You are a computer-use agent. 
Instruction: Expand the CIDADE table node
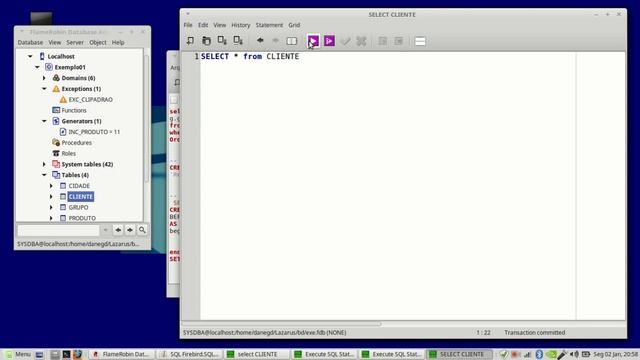(51, 186)
